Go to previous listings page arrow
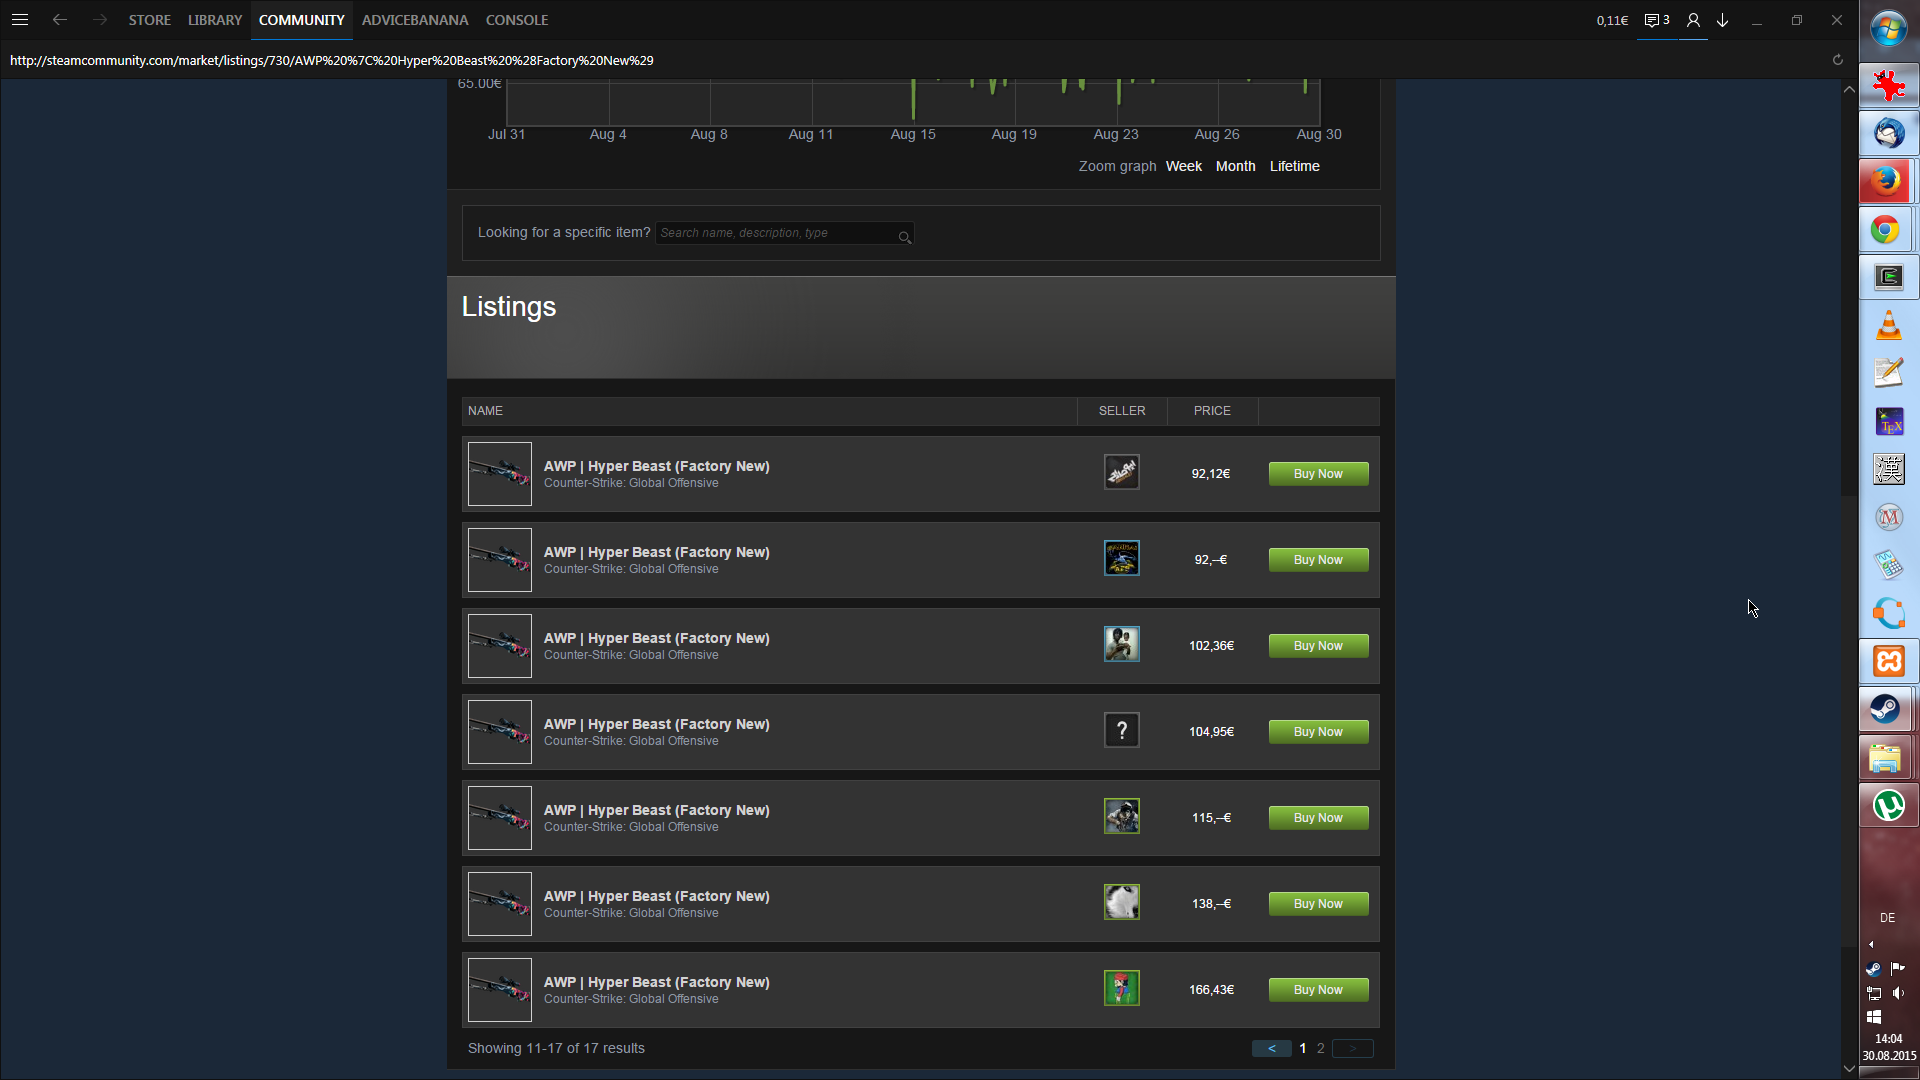Viewport: 1920px width, 1080px height. point(1271,1048)
